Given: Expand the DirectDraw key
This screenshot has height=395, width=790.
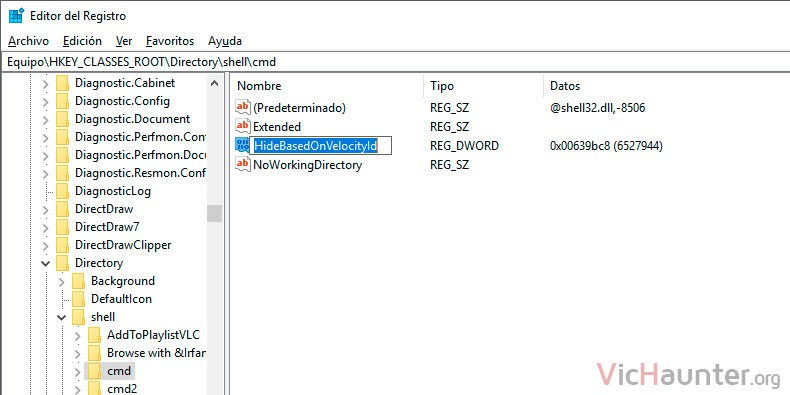Looking at the screenshot, I should pyautogui.click(x=46, y=209).
